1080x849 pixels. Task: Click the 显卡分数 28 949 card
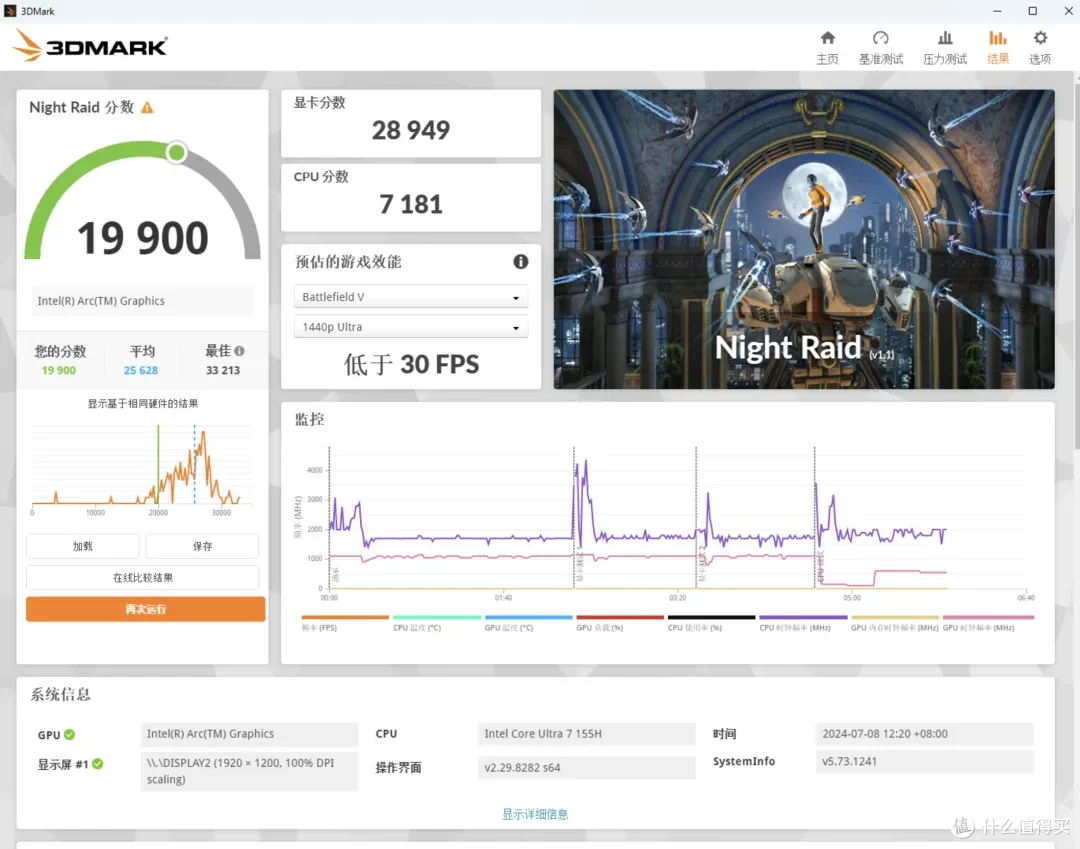pyautogui.click(x=411, y=123)
